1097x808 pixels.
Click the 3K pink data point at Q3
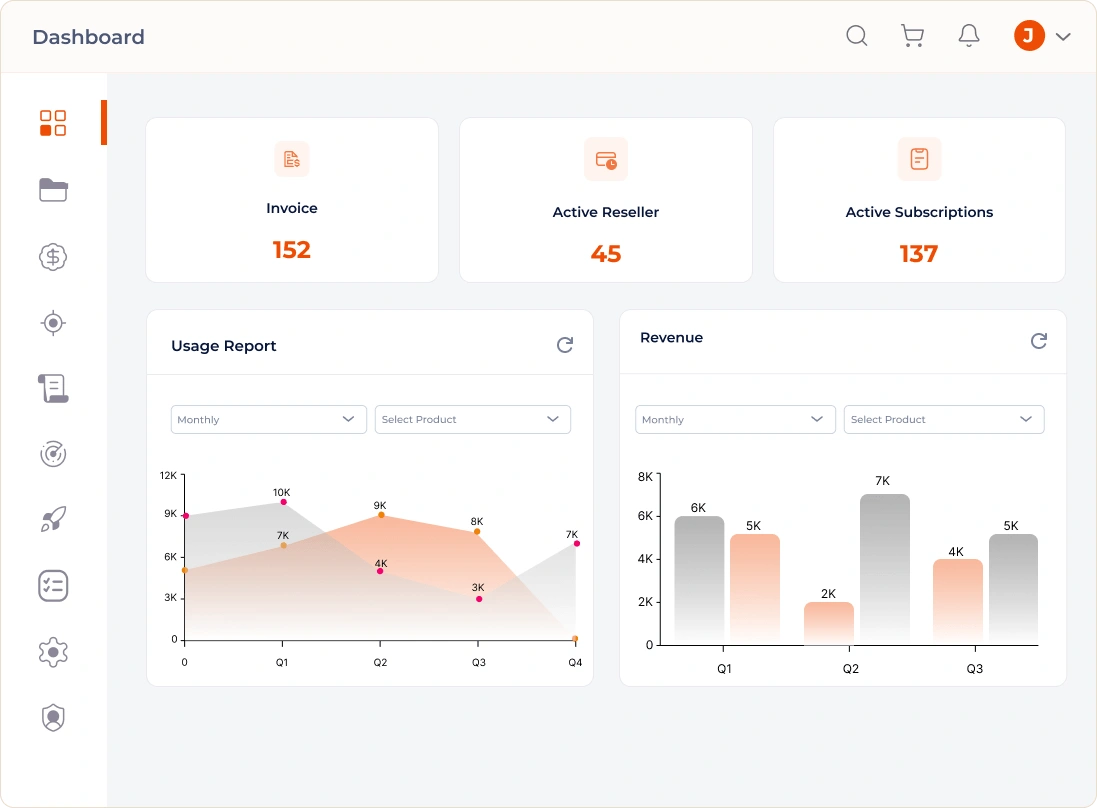(x=479, y=598)
